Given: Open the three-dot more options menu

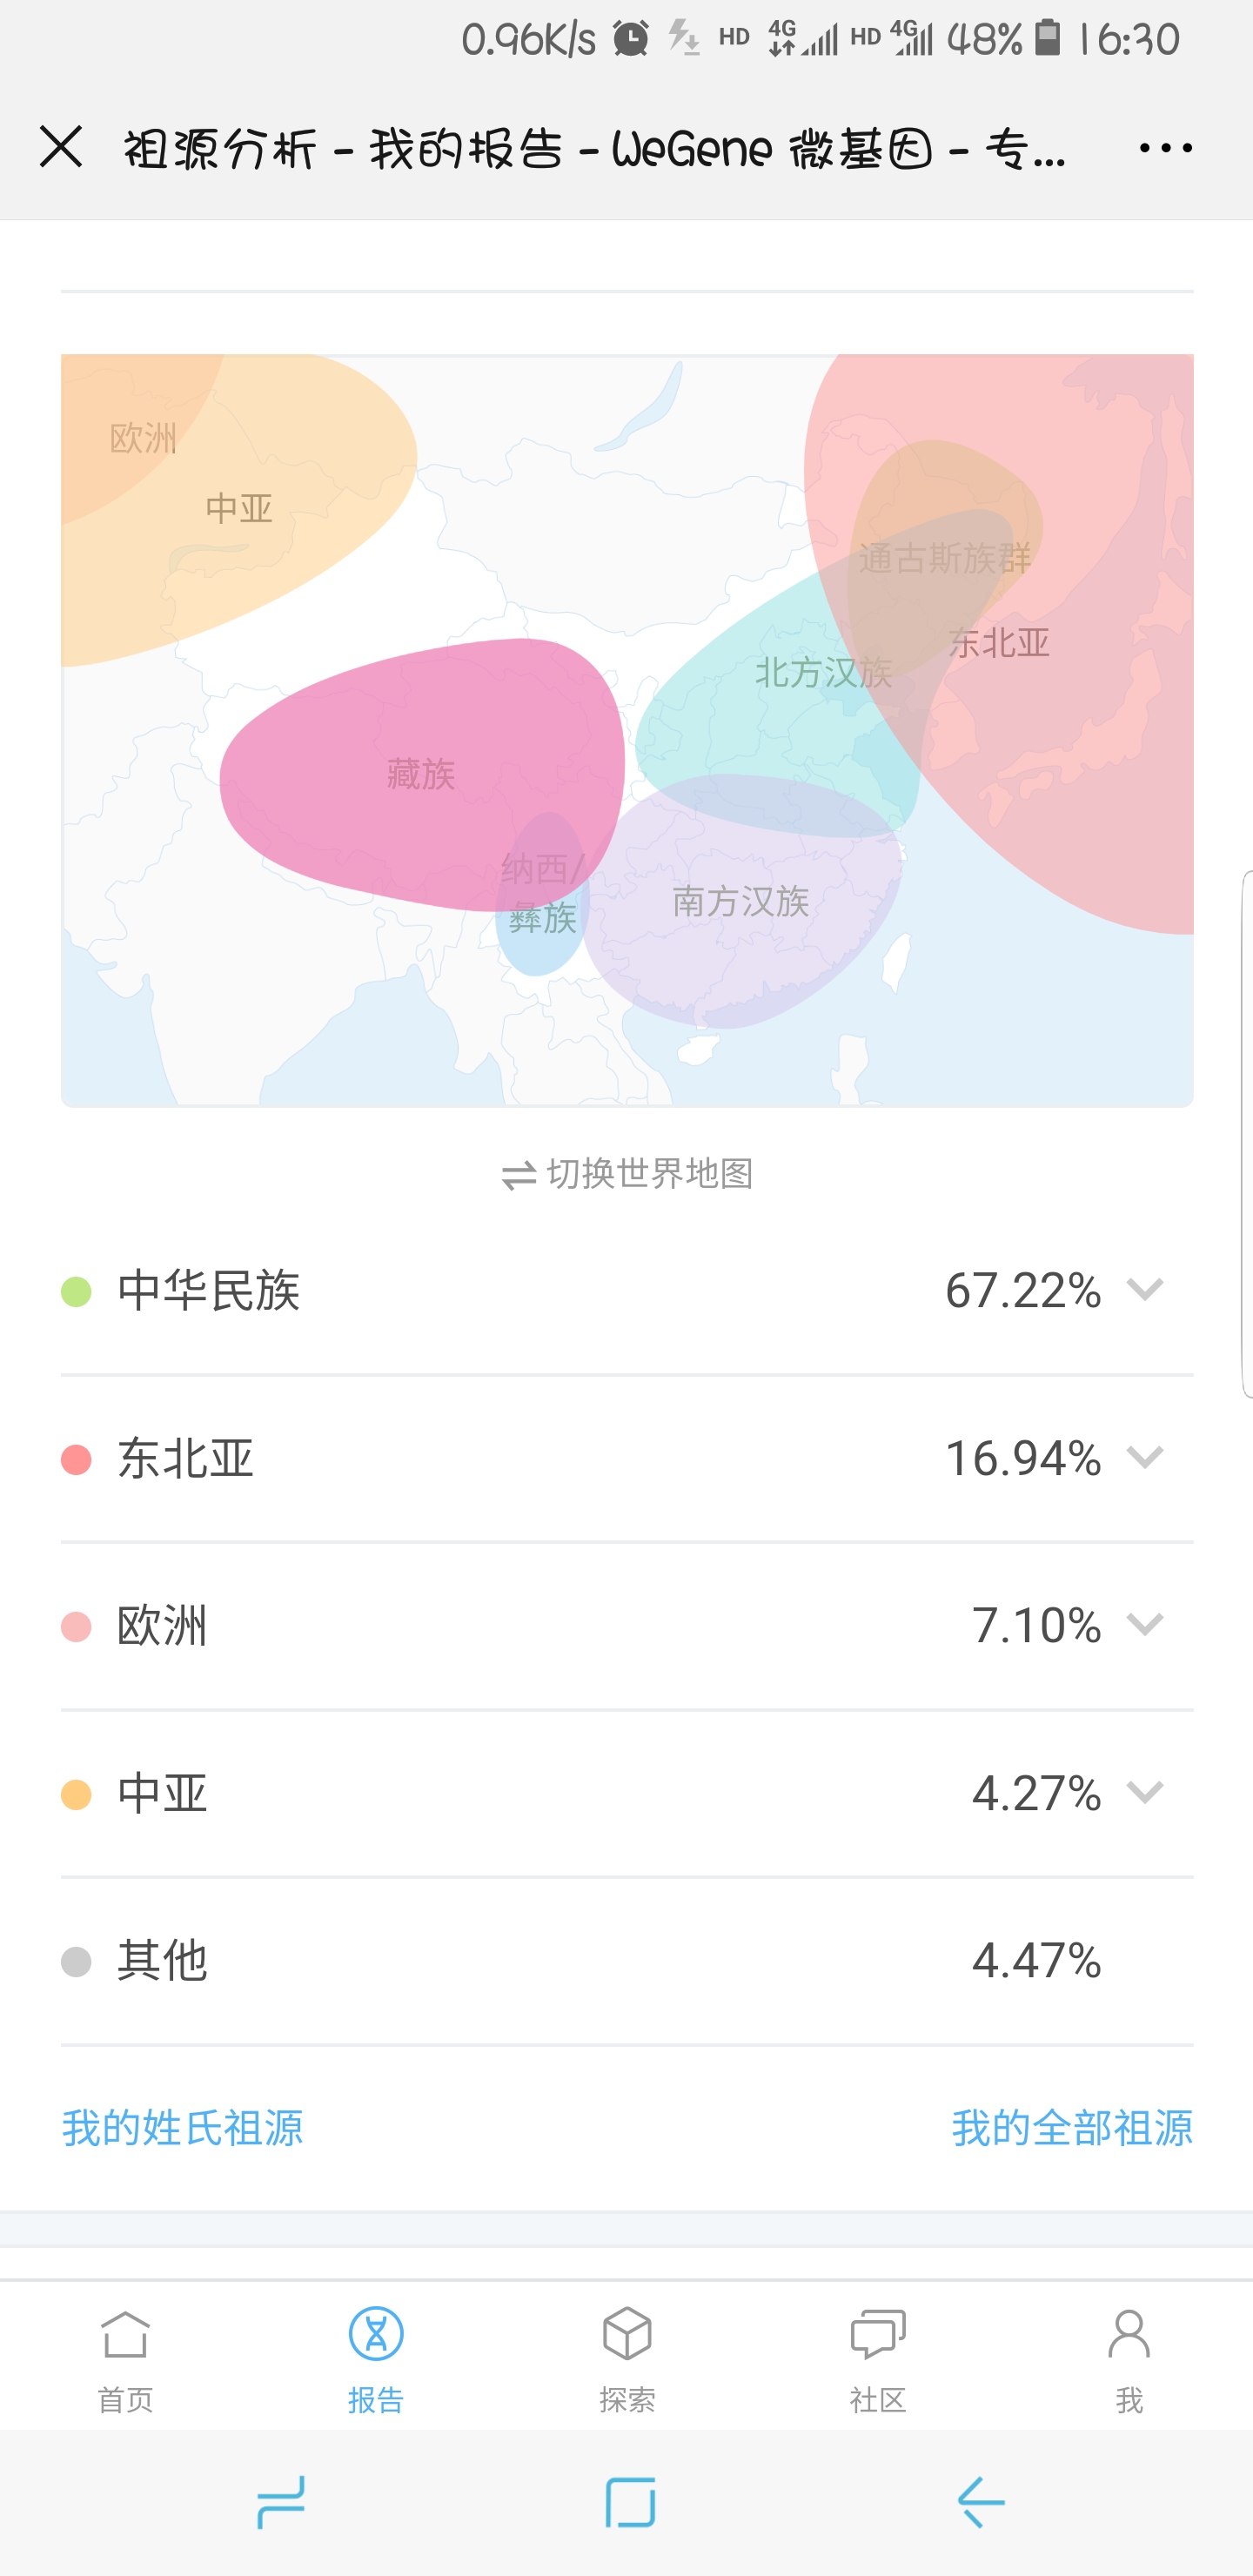Looking at the screenshot, I should click(1165, 148).
